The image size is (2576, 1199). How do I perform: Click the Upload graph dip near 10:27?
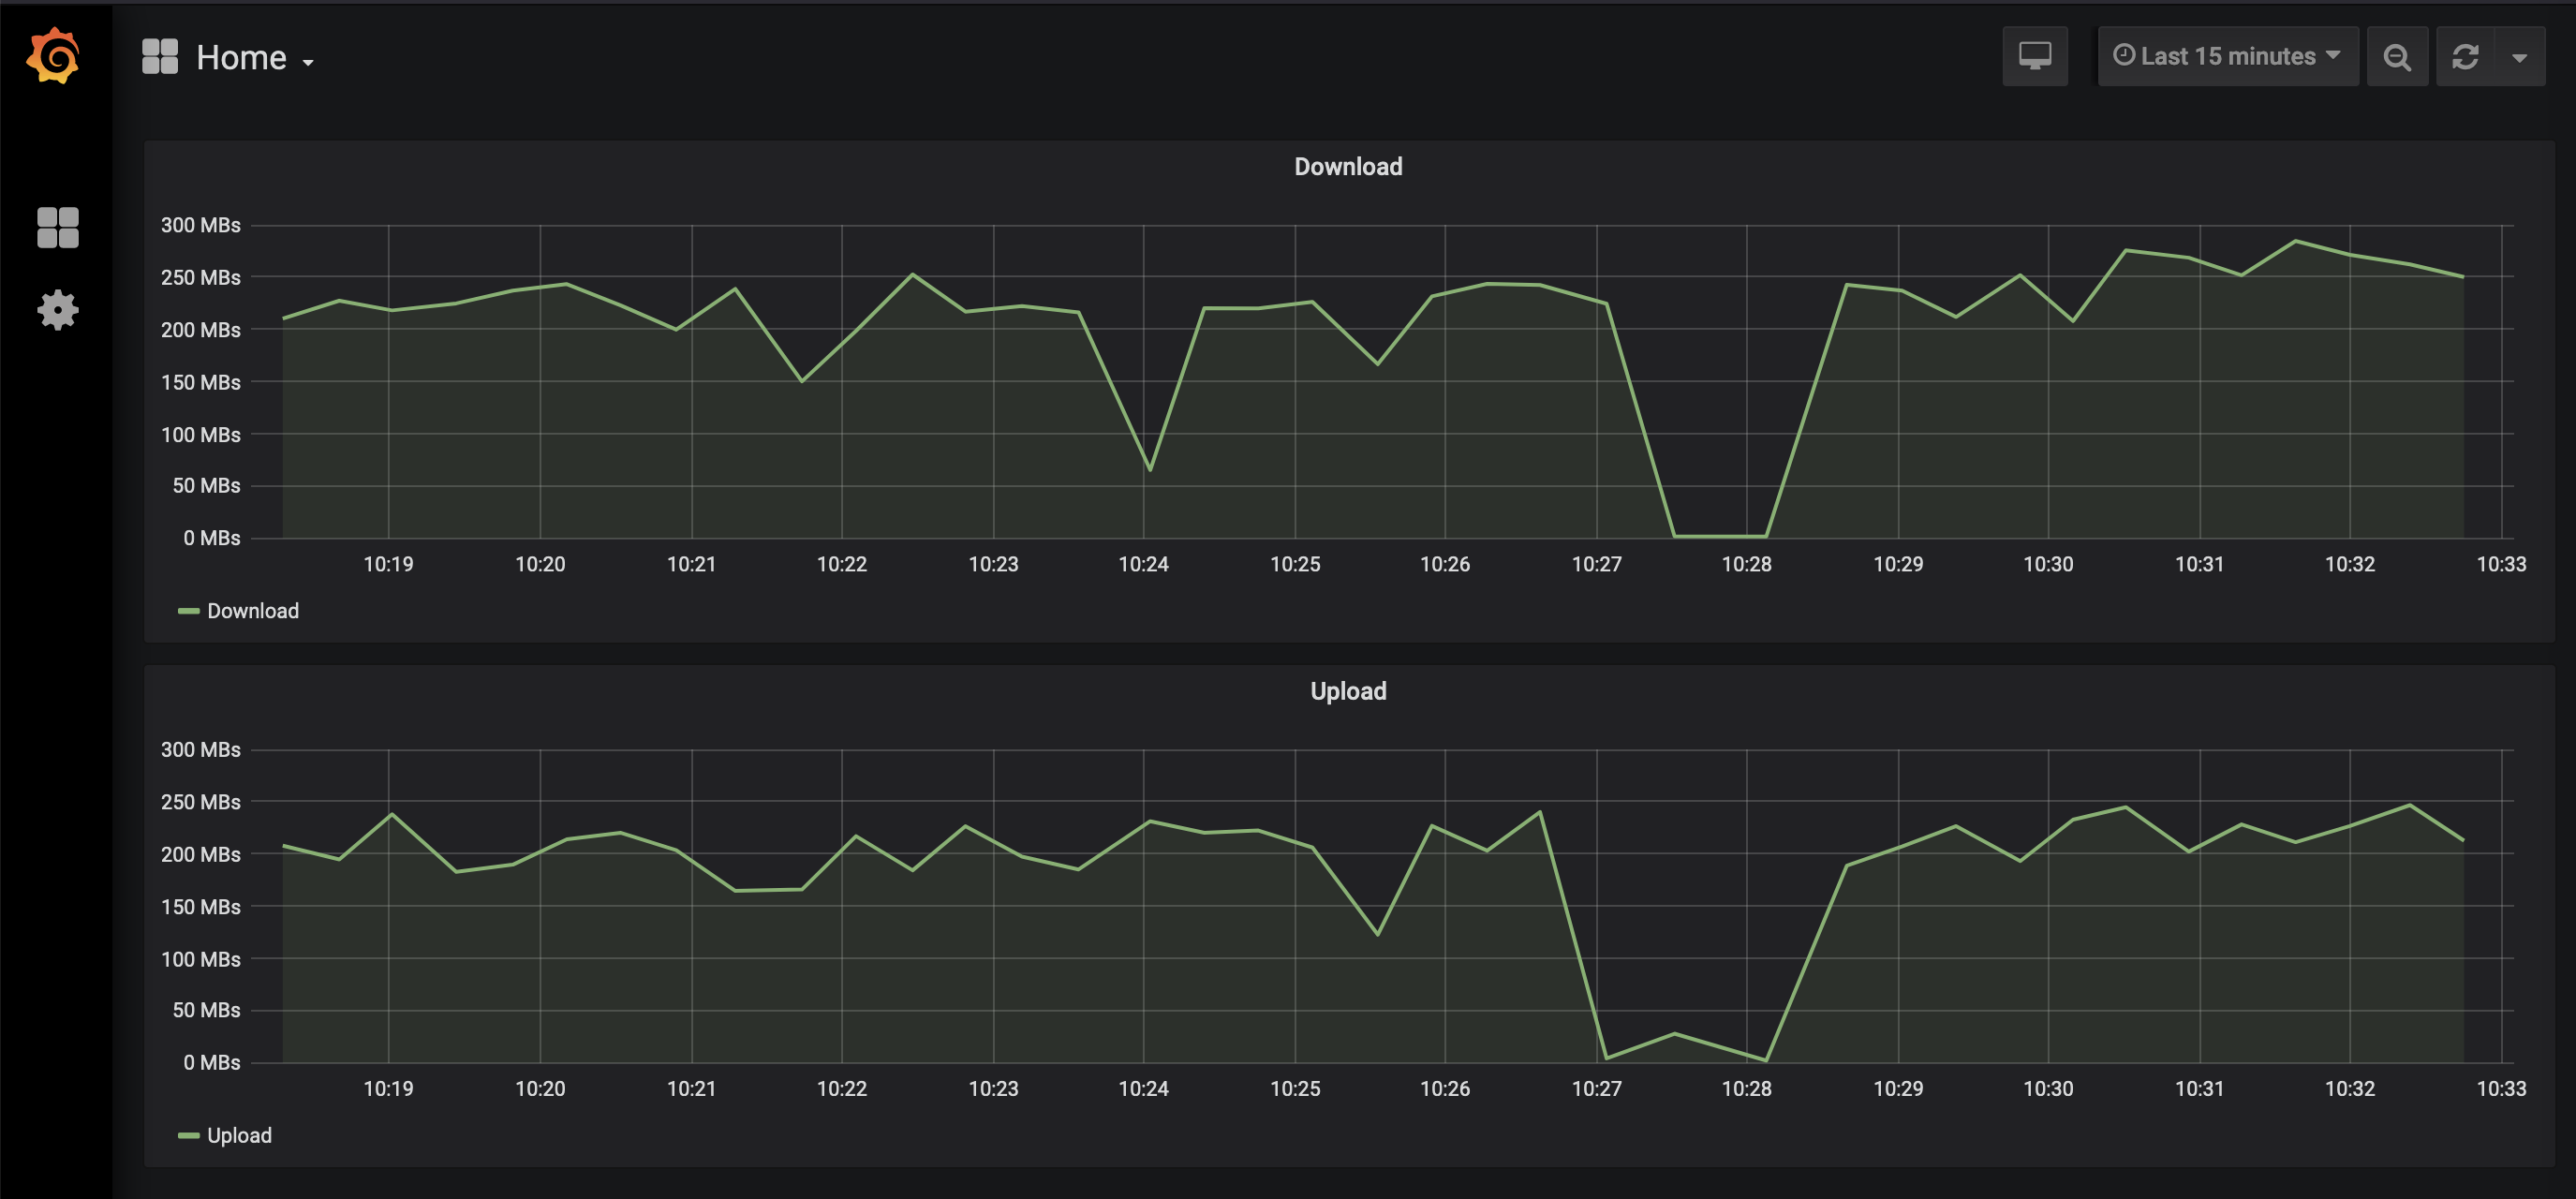[1606, 1057]
